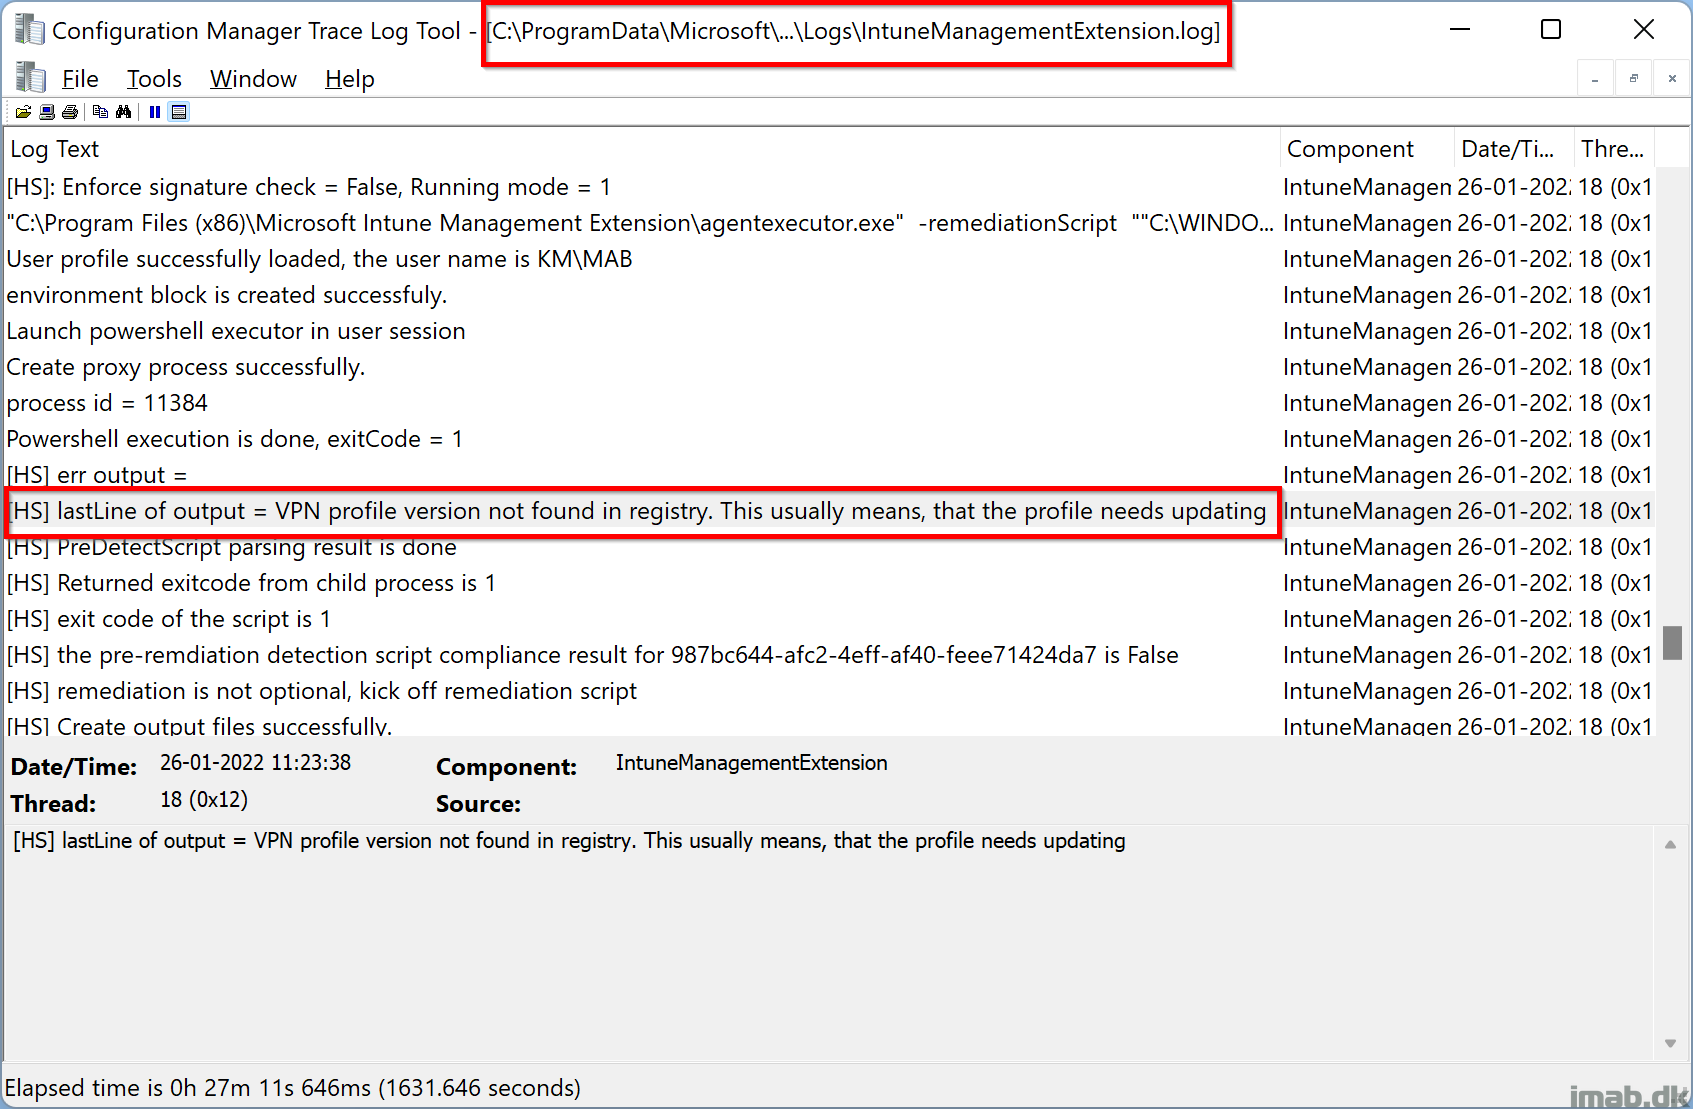Select the 'Create output files successfully' row
The image size is (1693, 1109).
pos(829,724)
